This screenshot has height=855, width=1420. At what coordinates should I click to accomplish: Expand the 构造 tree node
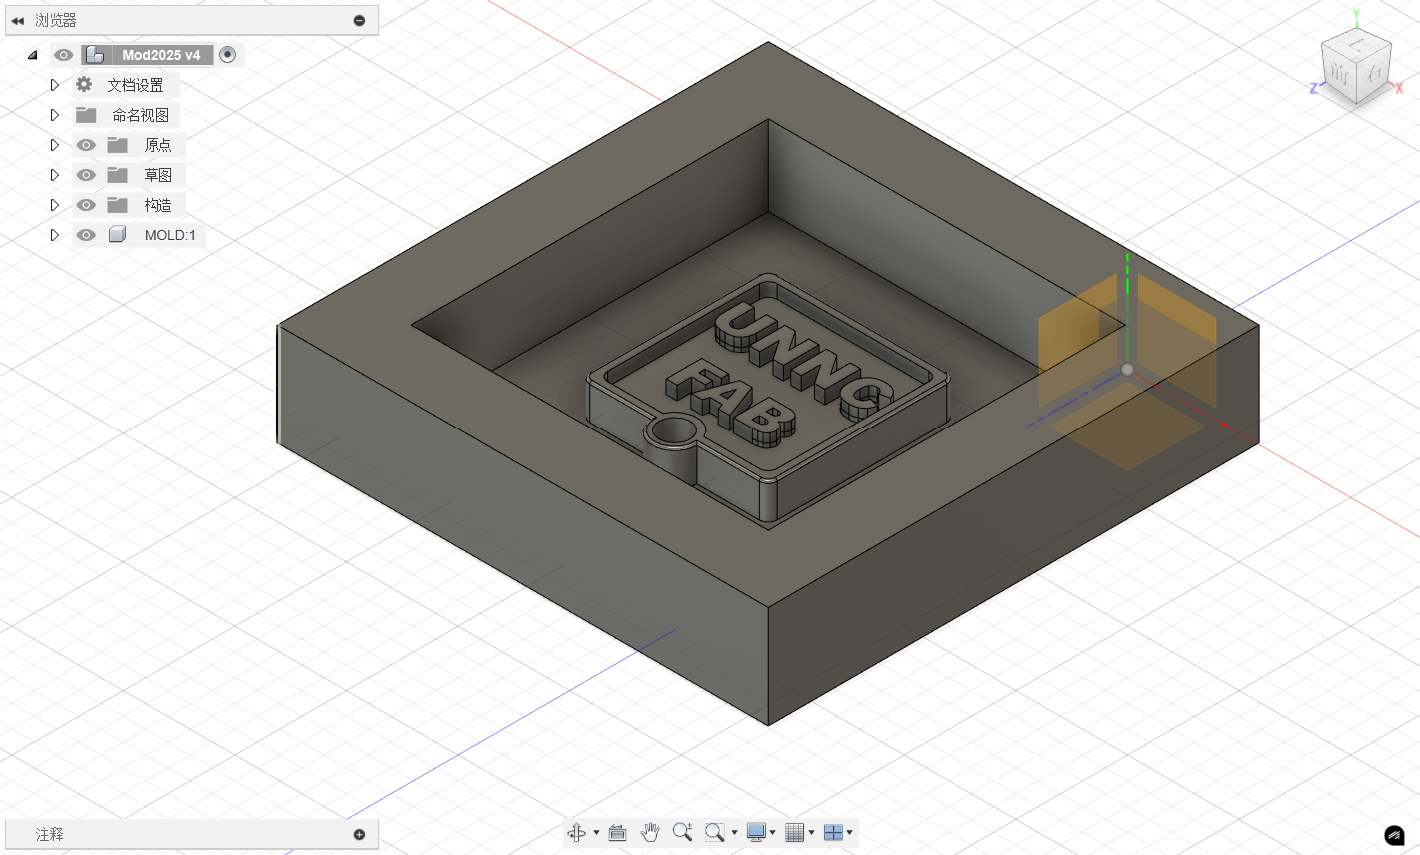(55, 205)
